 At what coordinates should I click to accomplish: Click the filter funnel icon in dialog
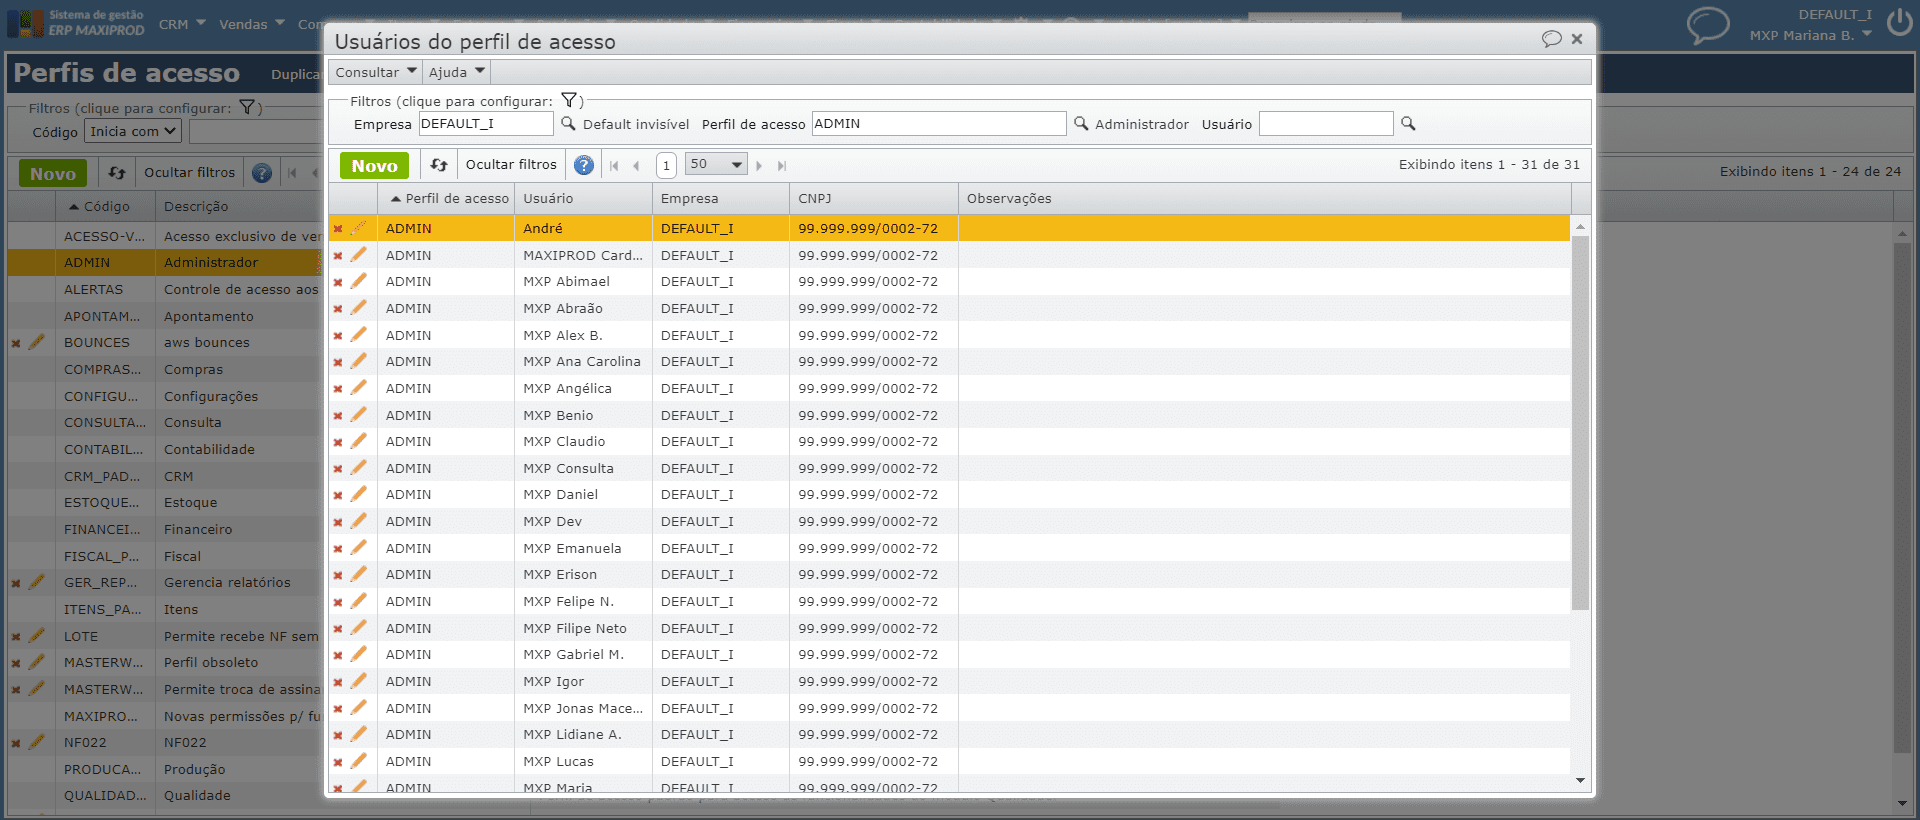coord(569,100)
